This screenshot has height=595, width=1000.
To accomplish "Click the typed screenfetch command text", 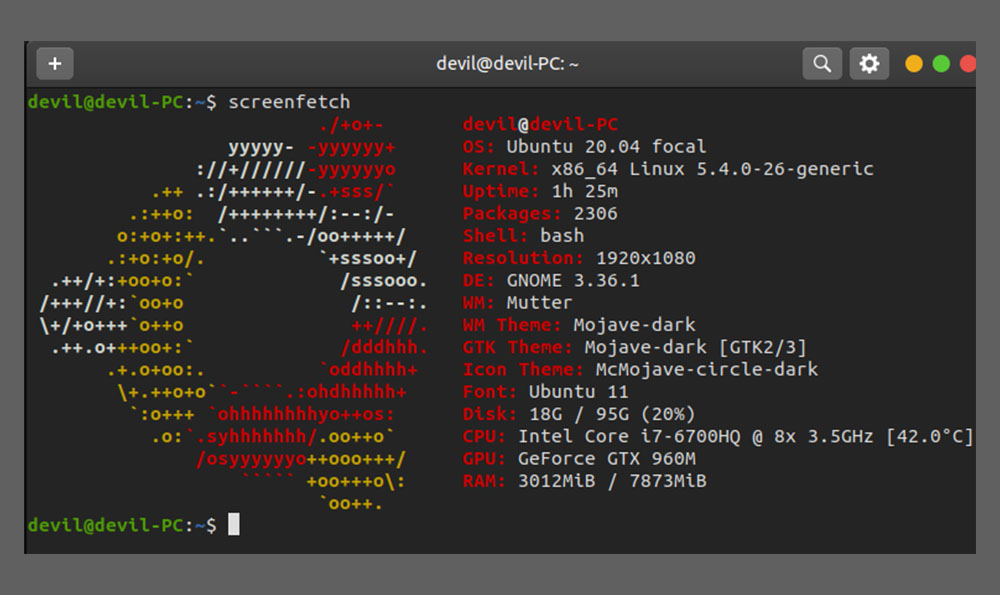I will click(289, 102).
